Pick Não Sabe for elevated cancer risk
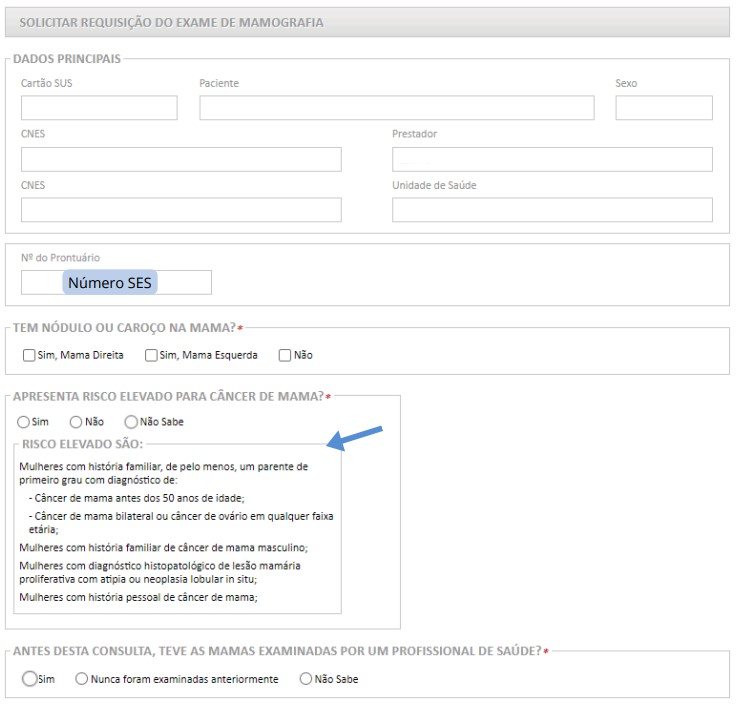 [131, 422]
